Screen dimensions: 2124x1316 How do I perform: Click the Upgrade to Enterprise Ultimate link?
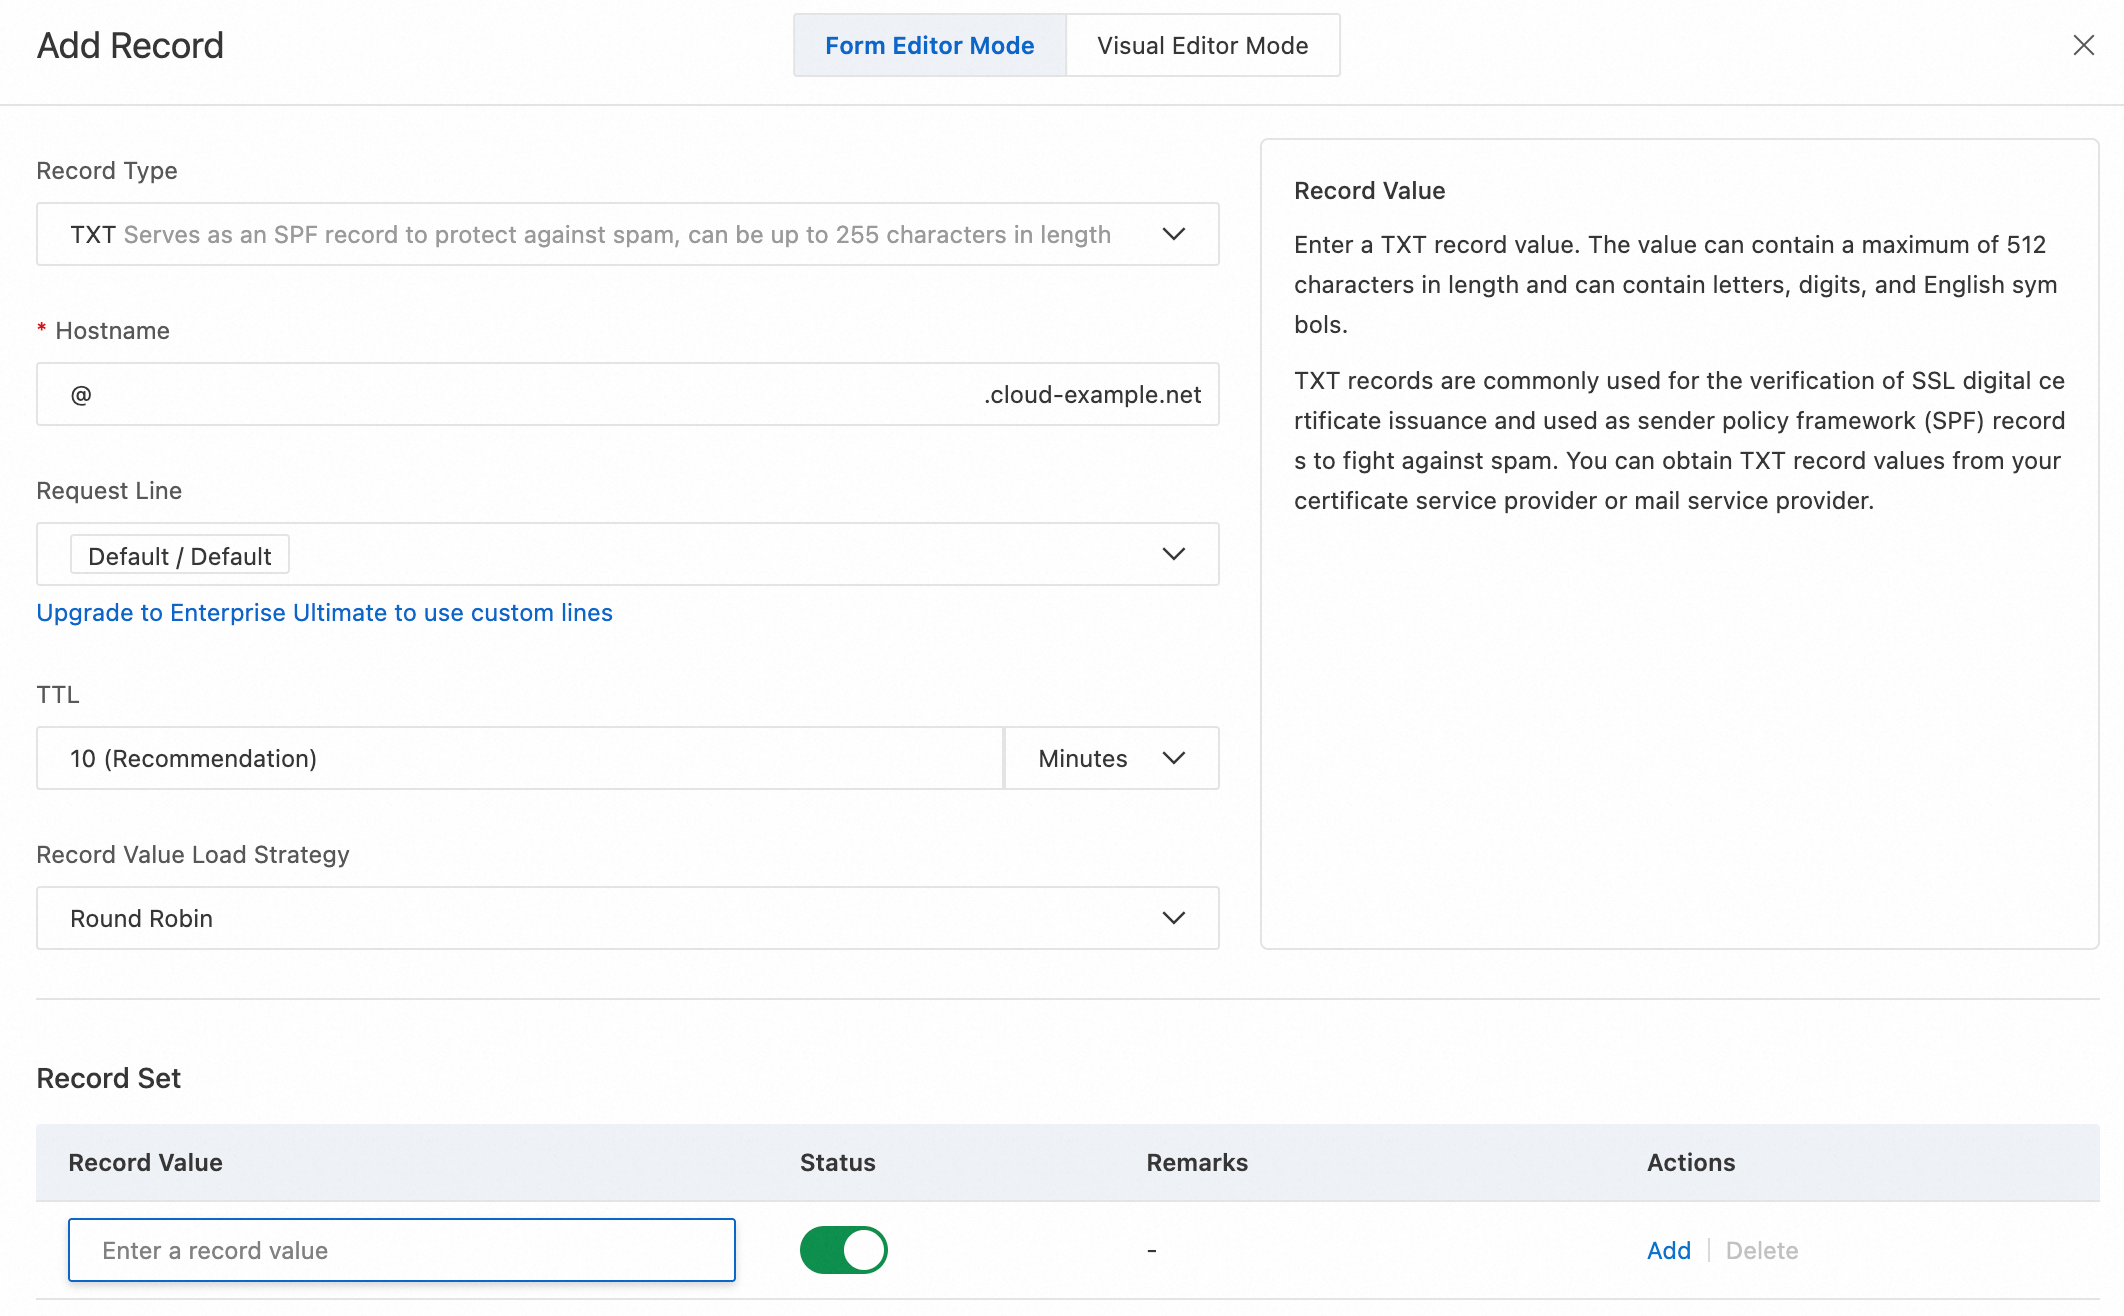point(324,613)
